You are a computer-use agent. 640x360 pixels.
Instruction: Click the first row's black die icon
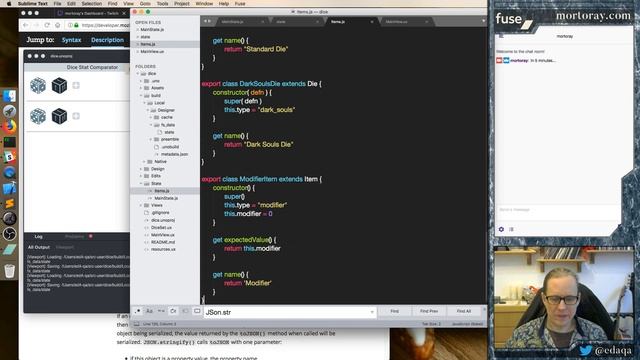tap(59, 85)
